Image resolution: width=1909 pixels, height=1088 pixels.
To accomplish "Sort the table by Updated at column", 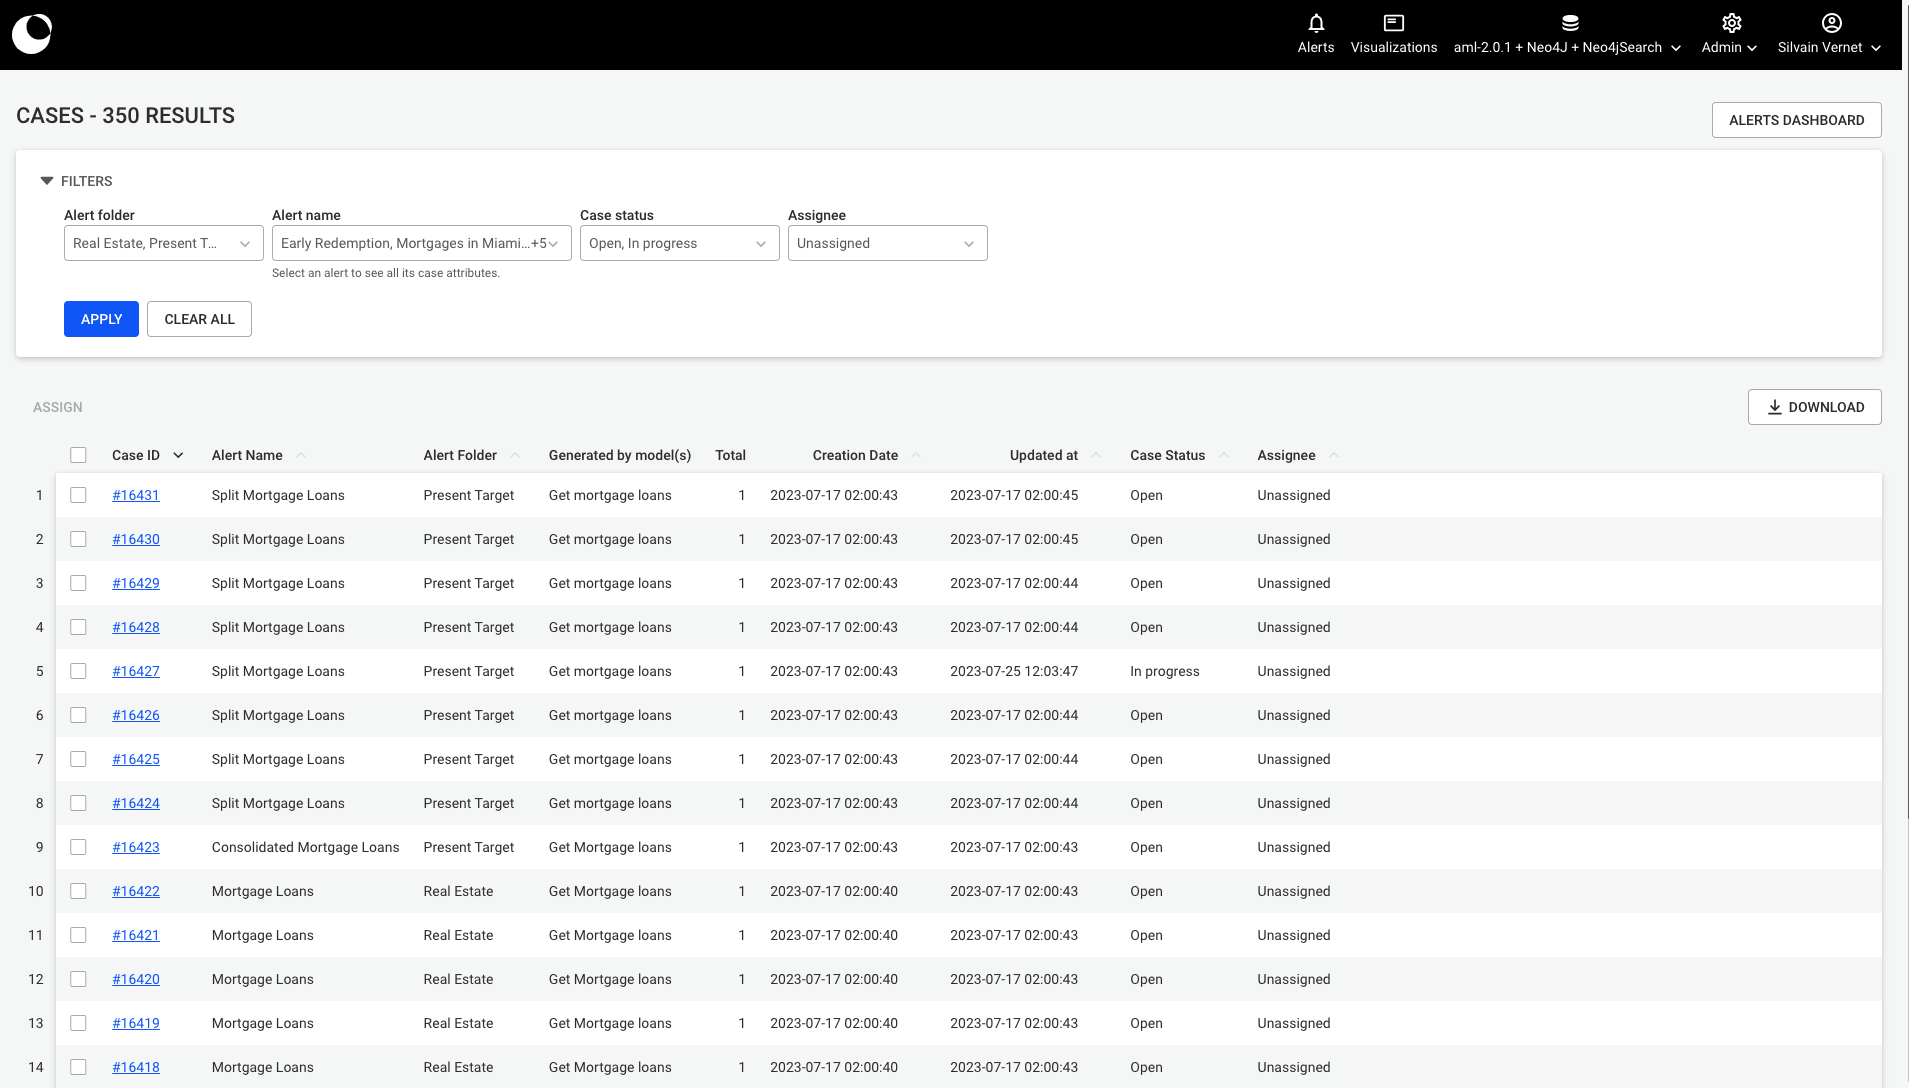I will [x=1044, y=455].
